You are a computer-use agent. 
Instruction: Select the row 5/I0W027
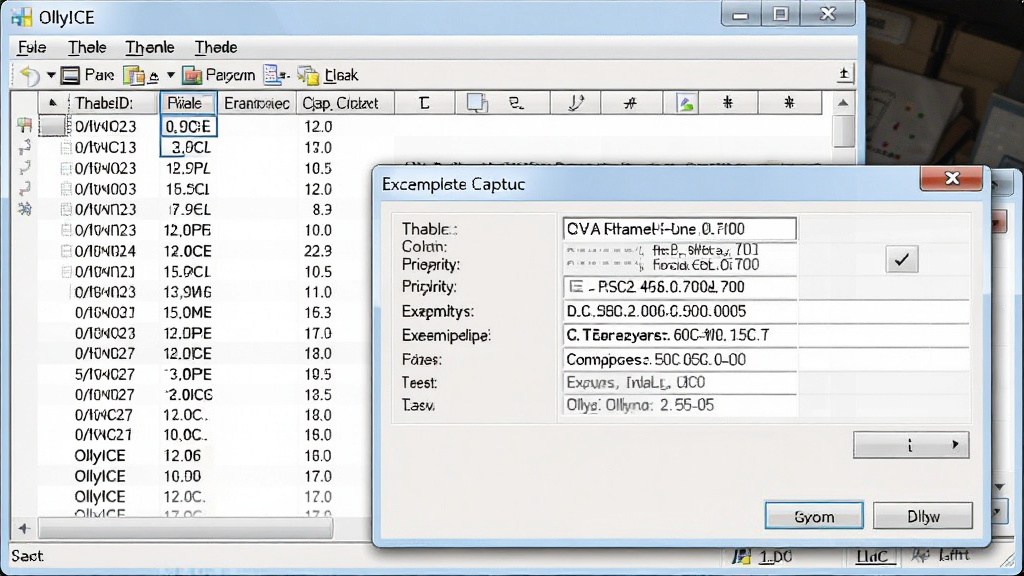(x=202, y=374)
